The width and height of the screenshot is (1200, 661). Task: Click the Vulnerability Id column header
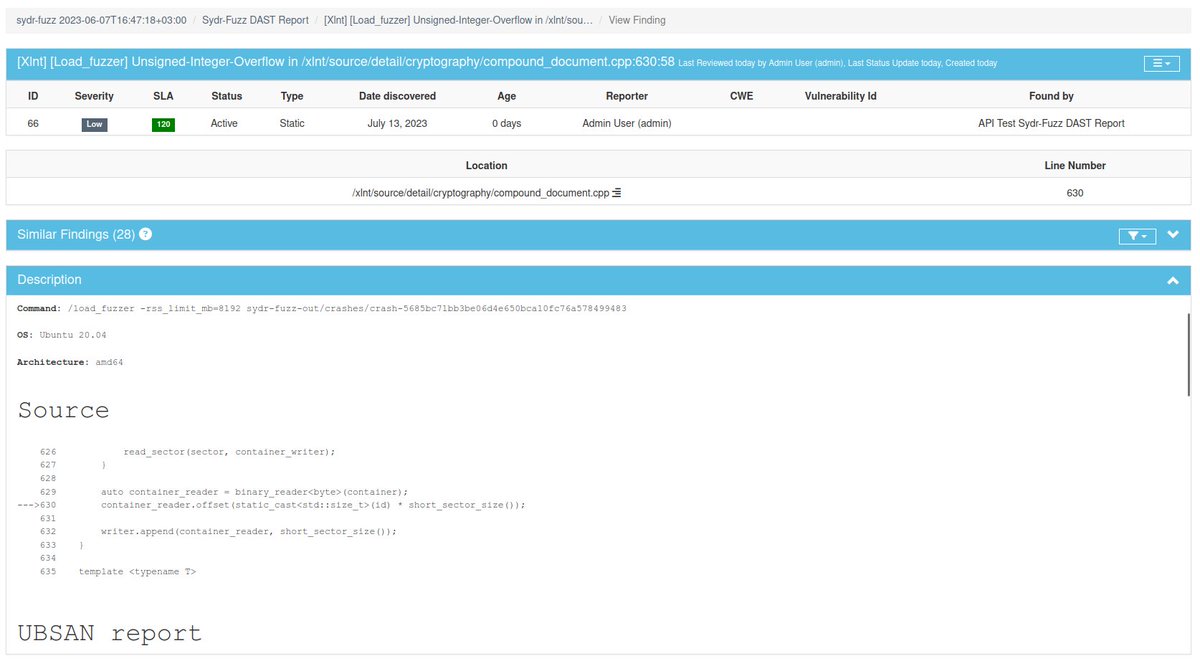(x=841, y=96)
